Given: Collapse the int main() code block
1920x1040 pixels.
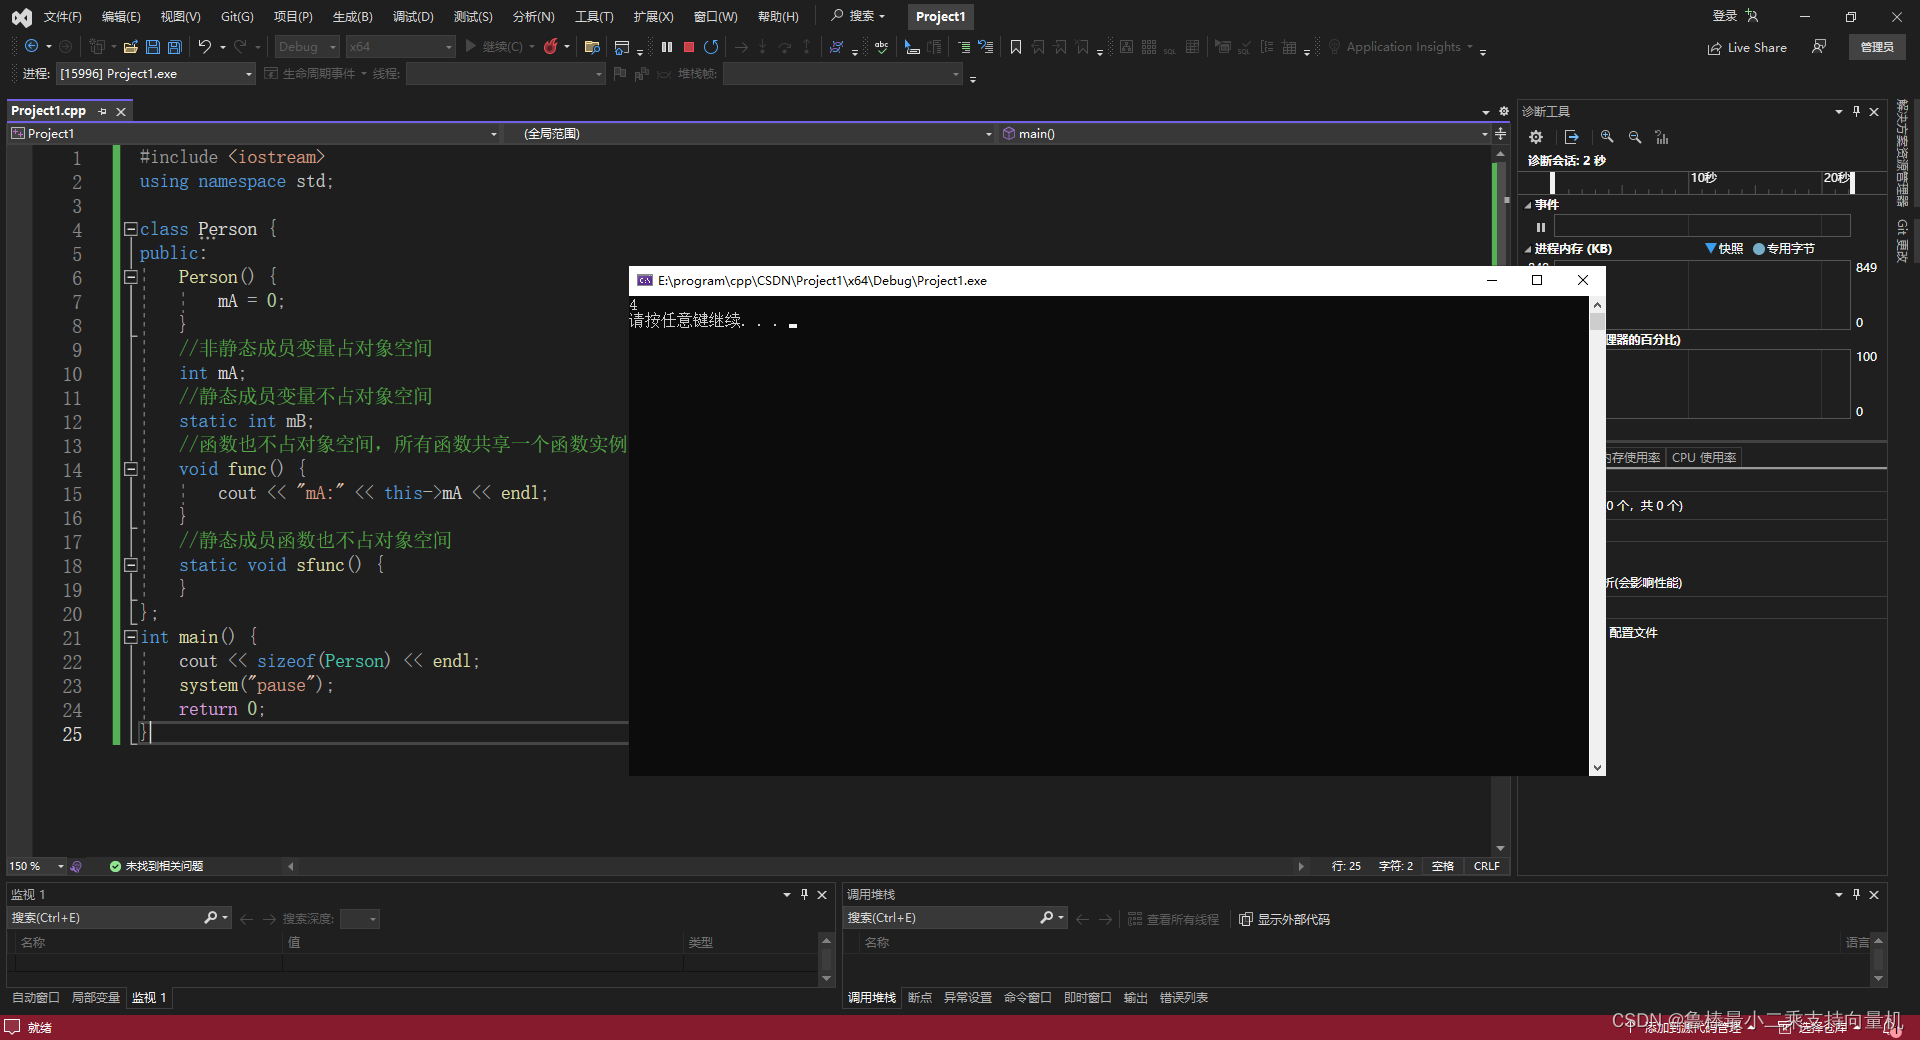Looking at the screenshot, I should (x=130, y=637).
